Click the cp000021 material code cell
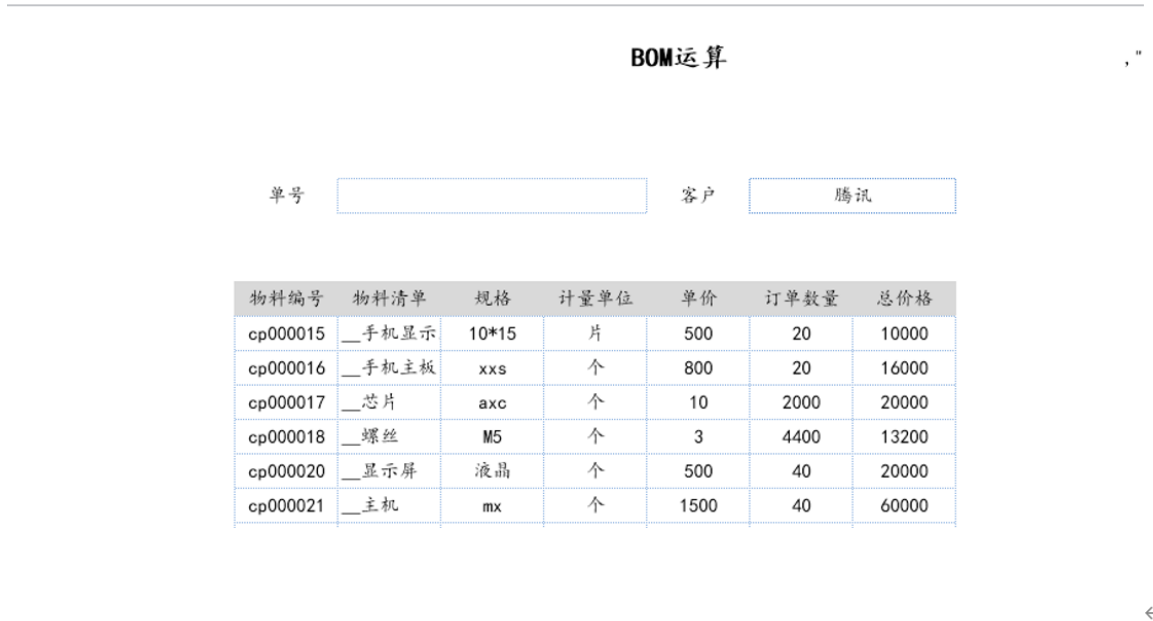1153x621 pixels. [x=286, y=506]
